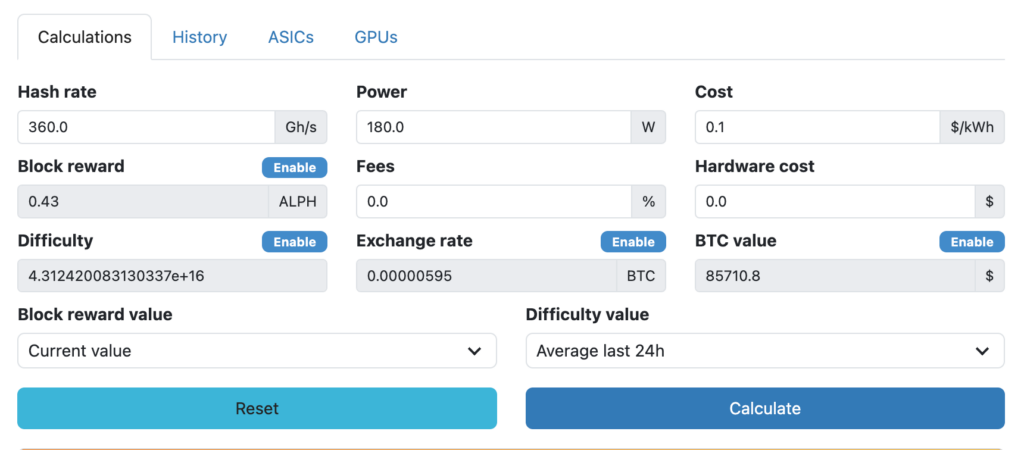The height and width of the screenshot is (450, 1024).
Task: Toggle Enable for Difficulty
Action: (294, 242)
